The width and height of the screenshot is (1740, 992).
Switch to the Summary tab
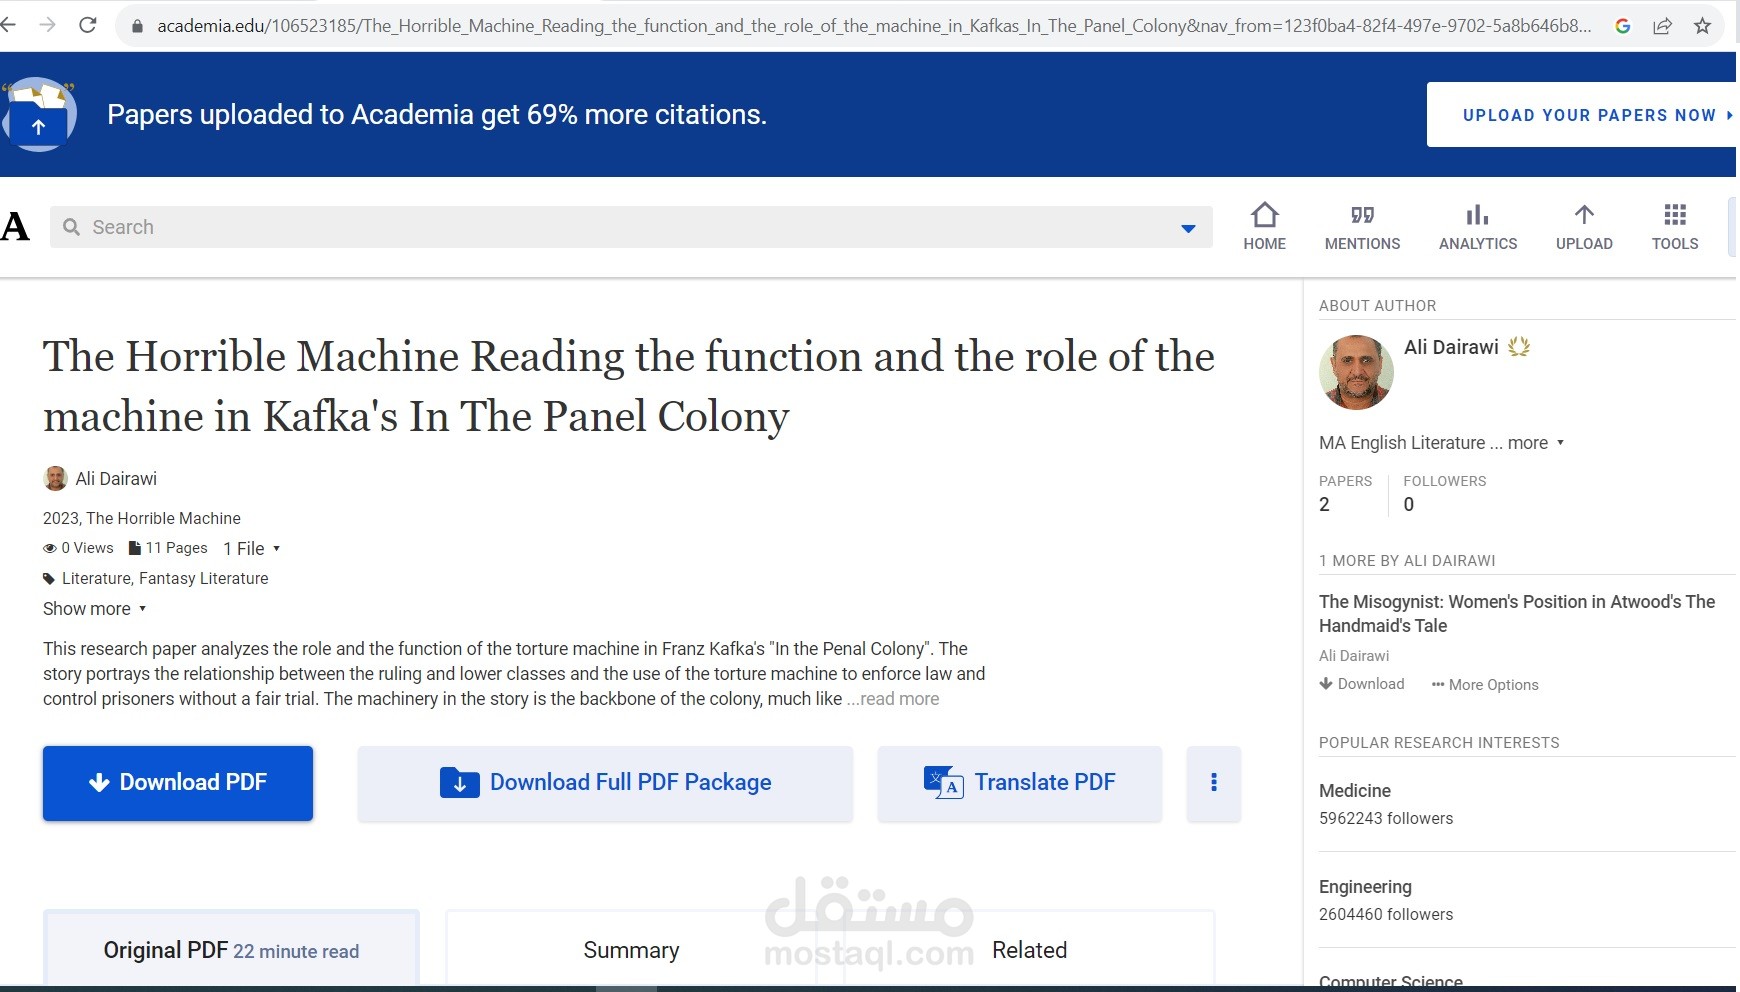[631, 950]
